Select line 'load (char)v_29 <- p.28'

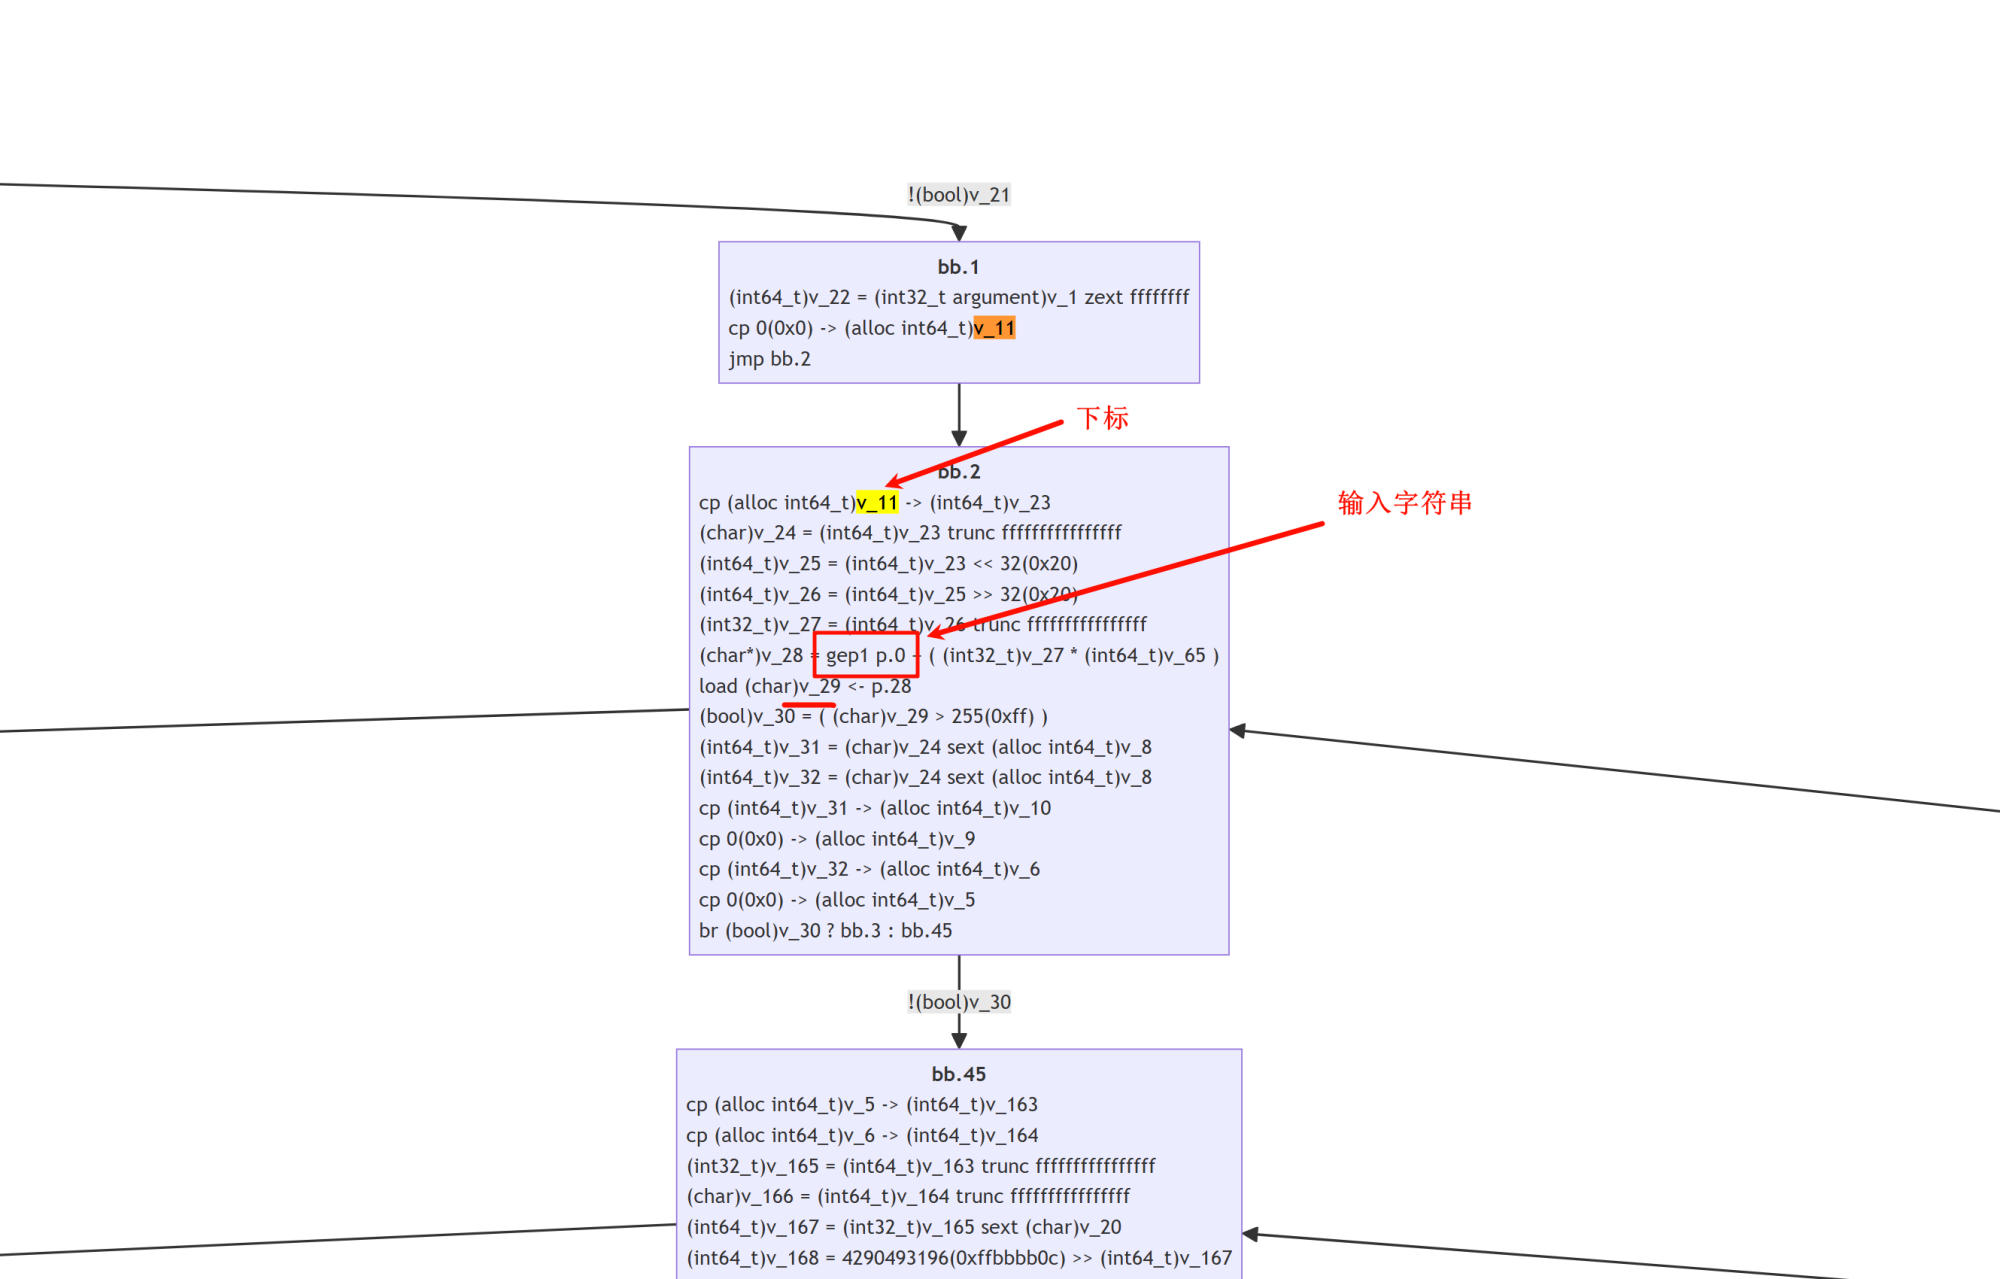click(805, 686)
